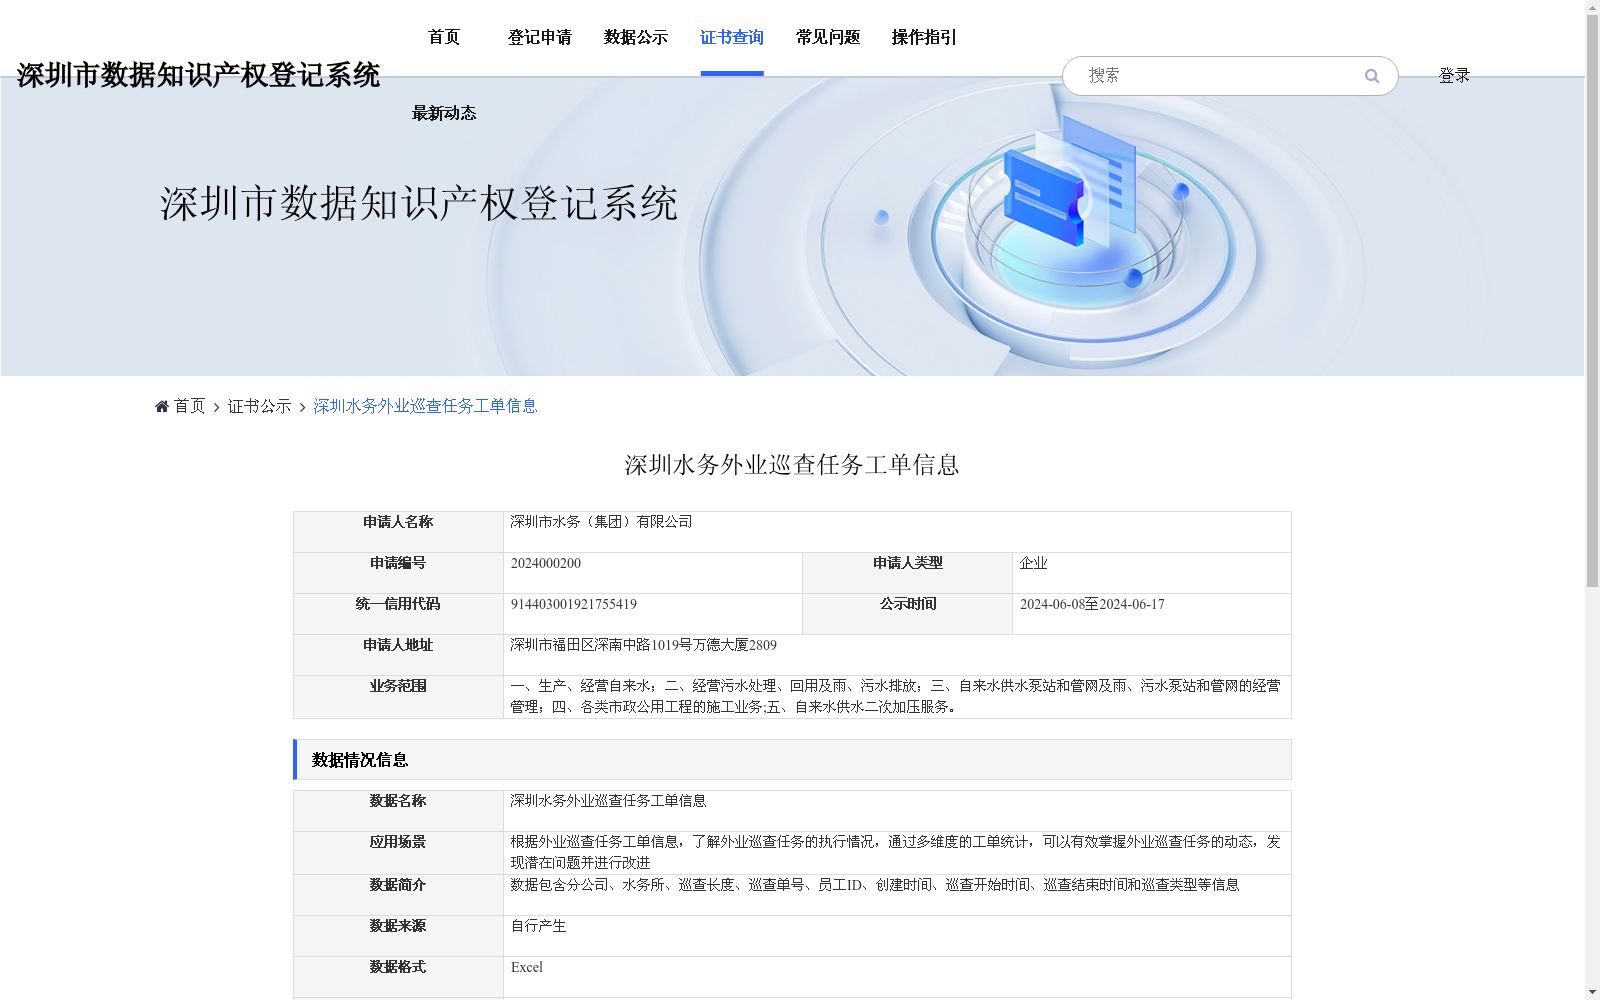Click the applicant type value 企业
1600x1000 pixels.
point(1034,563)
